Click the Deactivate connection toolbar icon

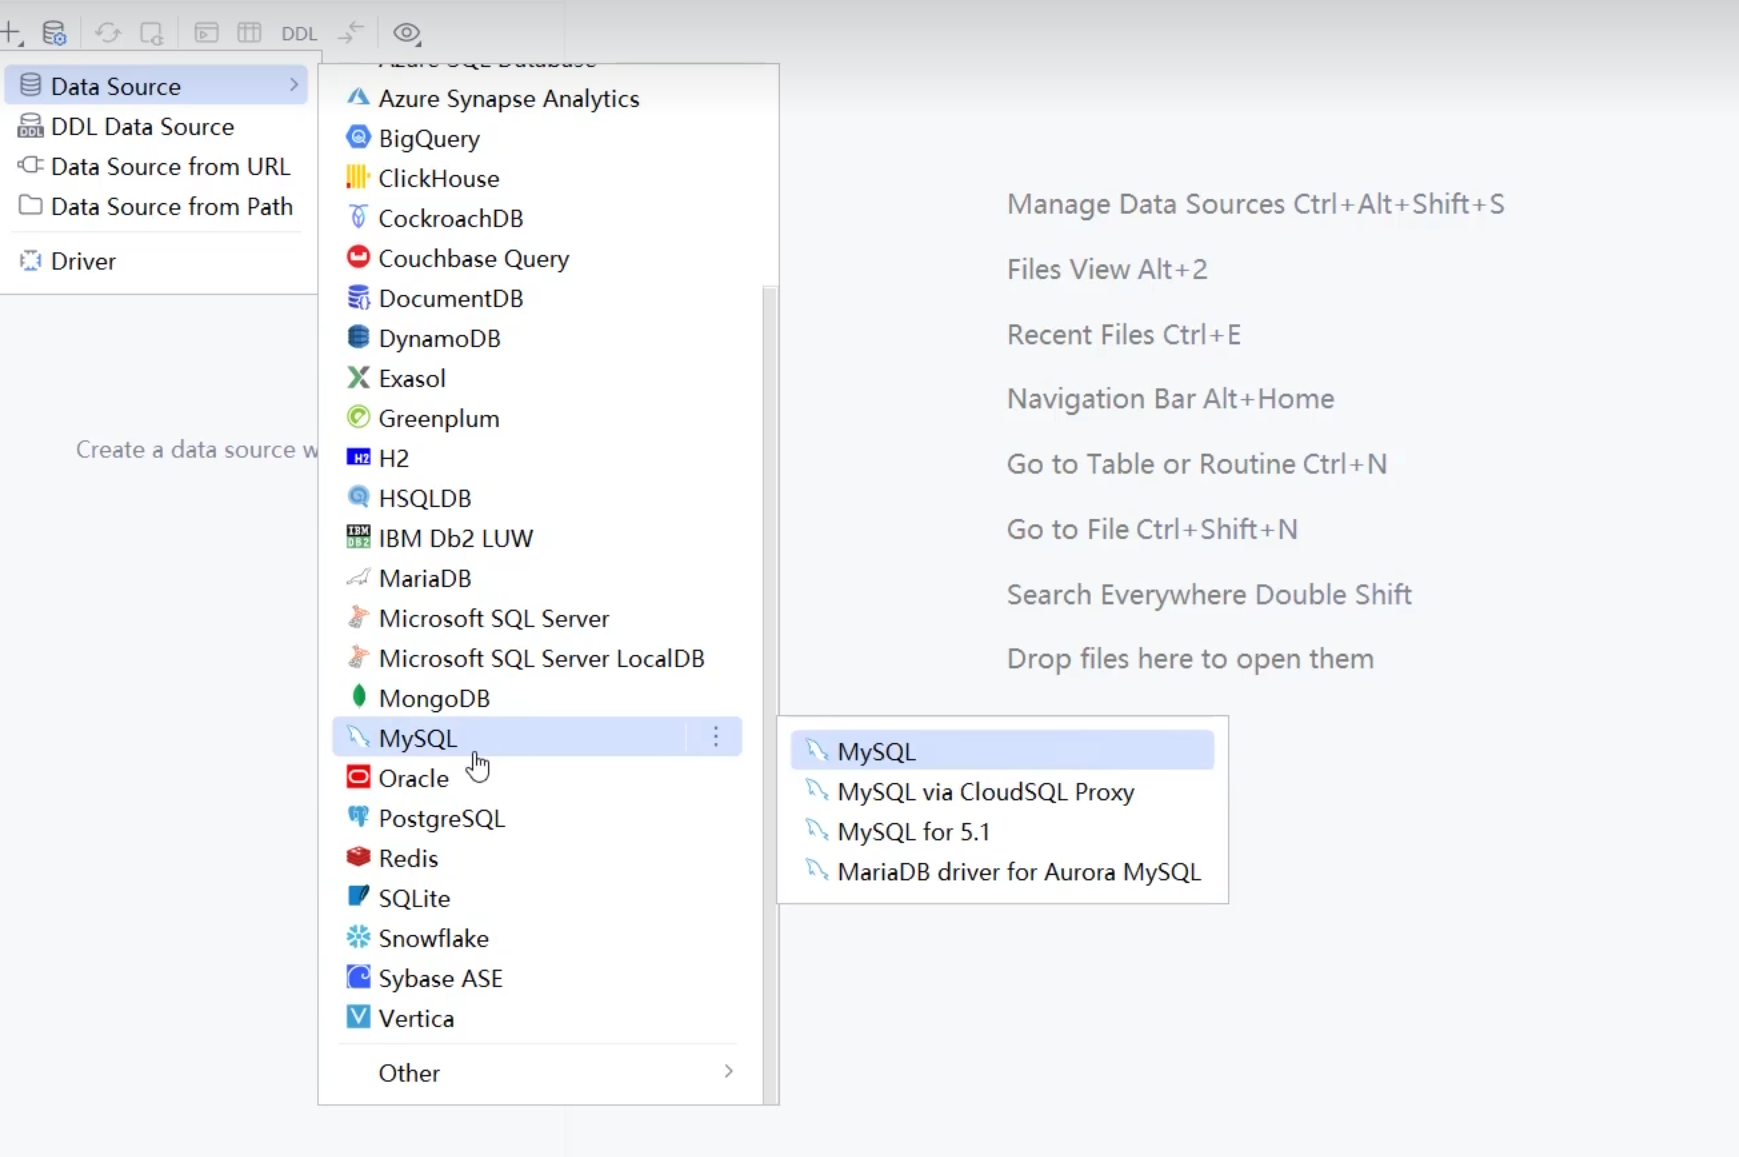[151, 33]
